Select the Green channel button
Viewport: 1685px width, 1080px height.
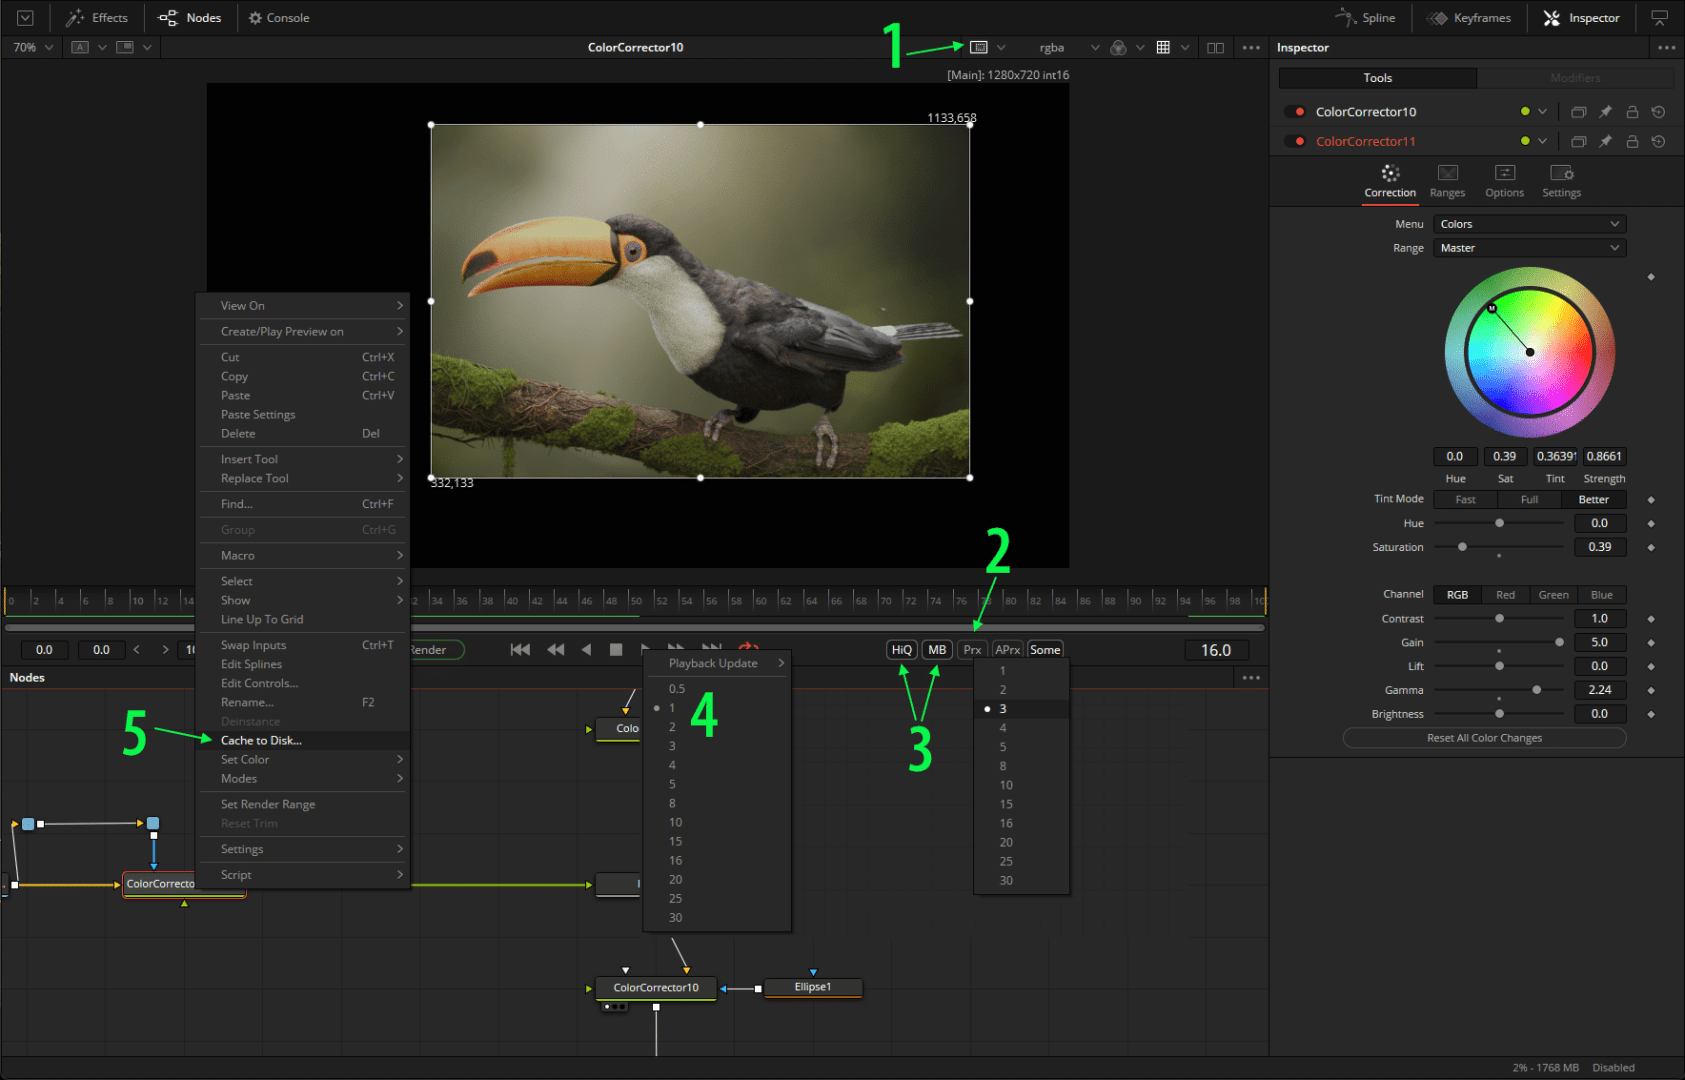point(1553,594)
